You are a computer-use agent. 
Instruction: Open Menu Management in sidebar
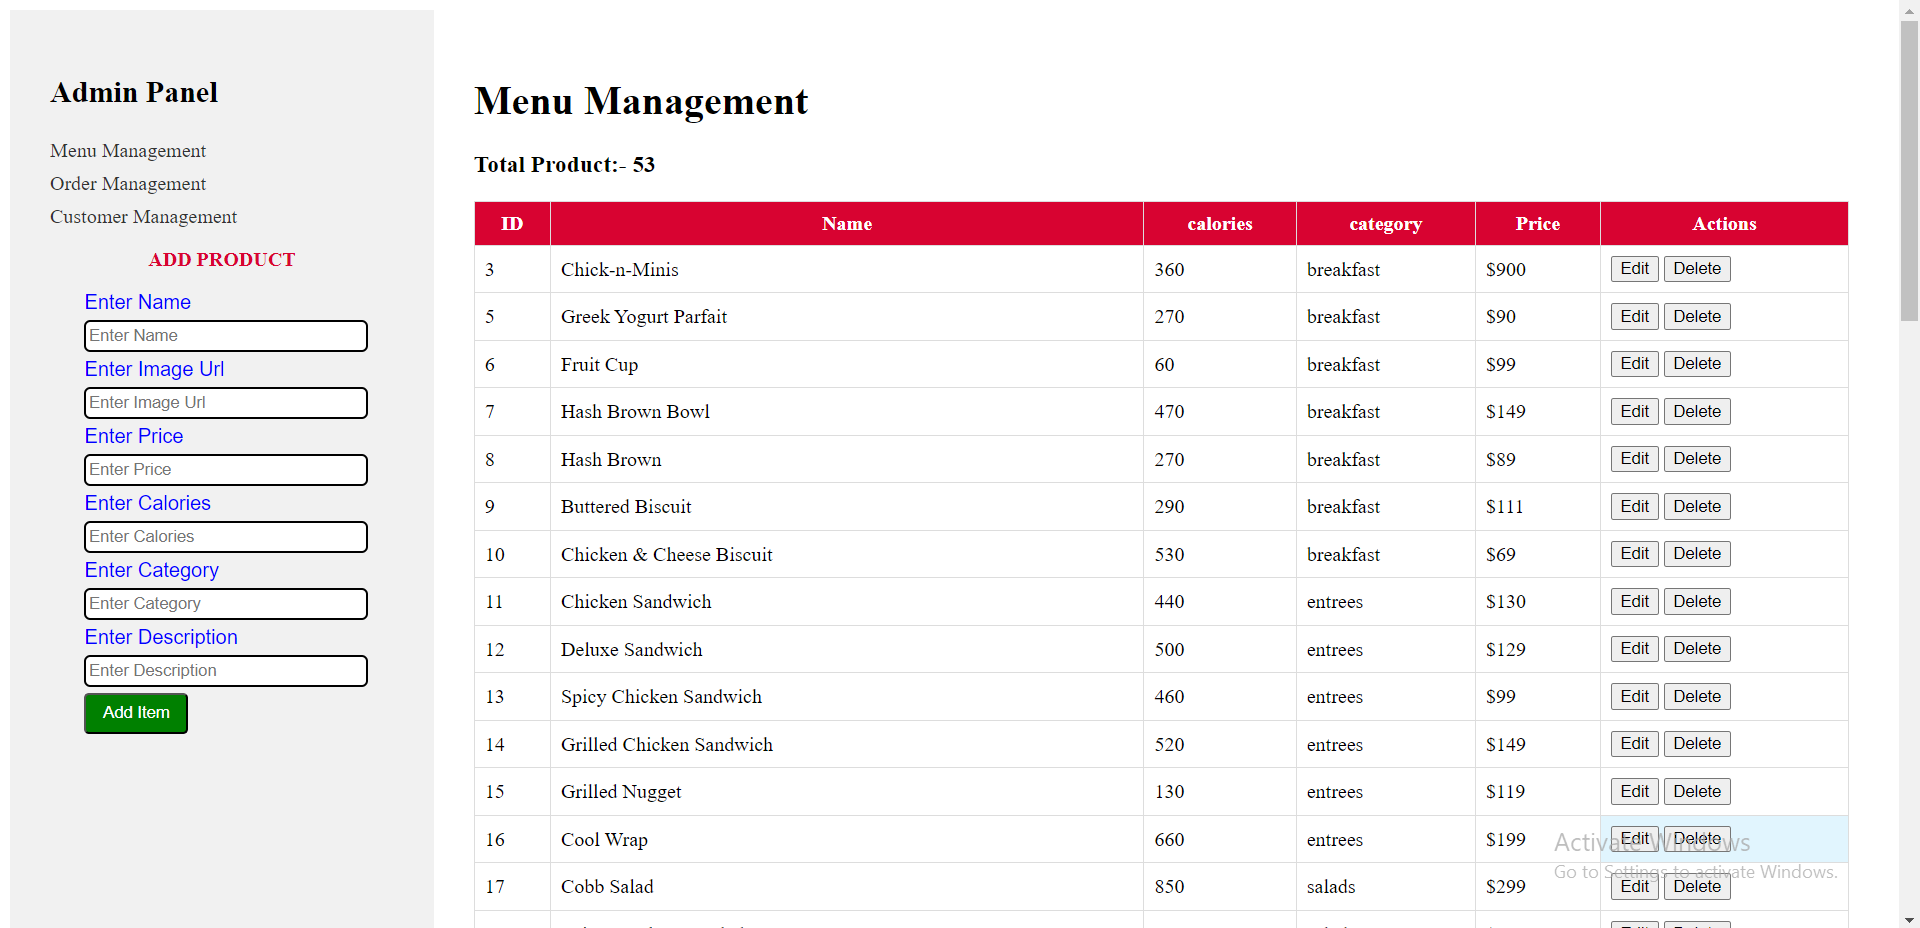pyautogui.click(x=128, y=151)
